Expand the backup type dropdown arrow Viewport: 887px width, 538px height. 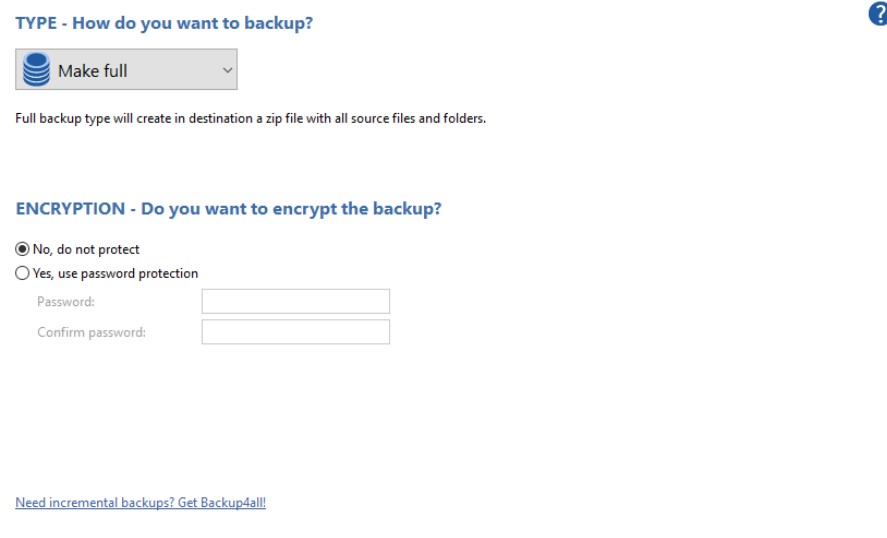pos(227,71)
